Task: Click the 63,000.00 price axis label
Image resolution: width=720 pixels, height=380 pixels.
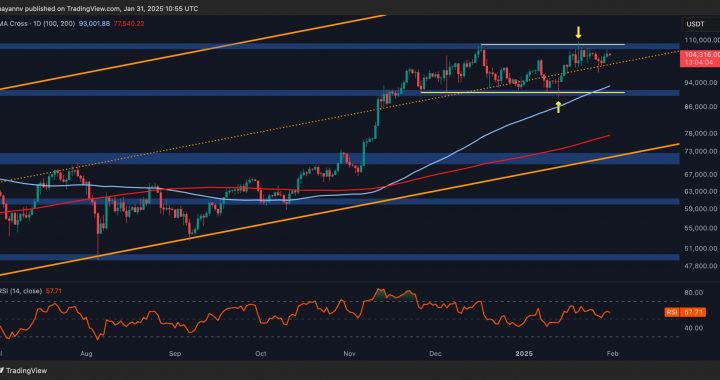Action: [701, 191]
